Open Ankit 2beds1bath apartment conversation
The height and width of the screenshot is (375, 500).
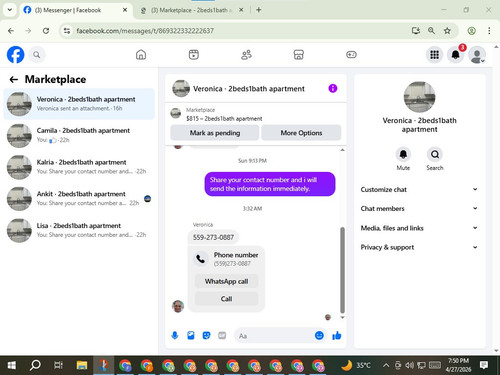point(79,198)
